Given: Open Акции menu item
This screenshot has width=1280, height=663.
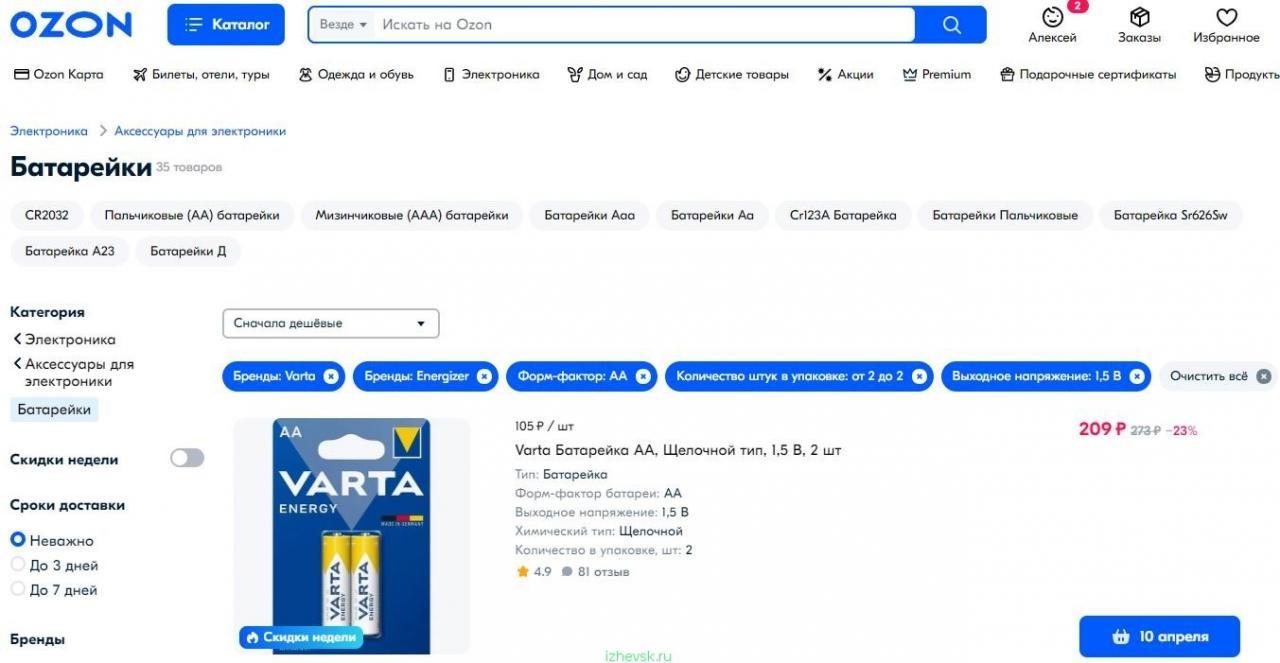Looking at the screenshot, I should 845,74.
